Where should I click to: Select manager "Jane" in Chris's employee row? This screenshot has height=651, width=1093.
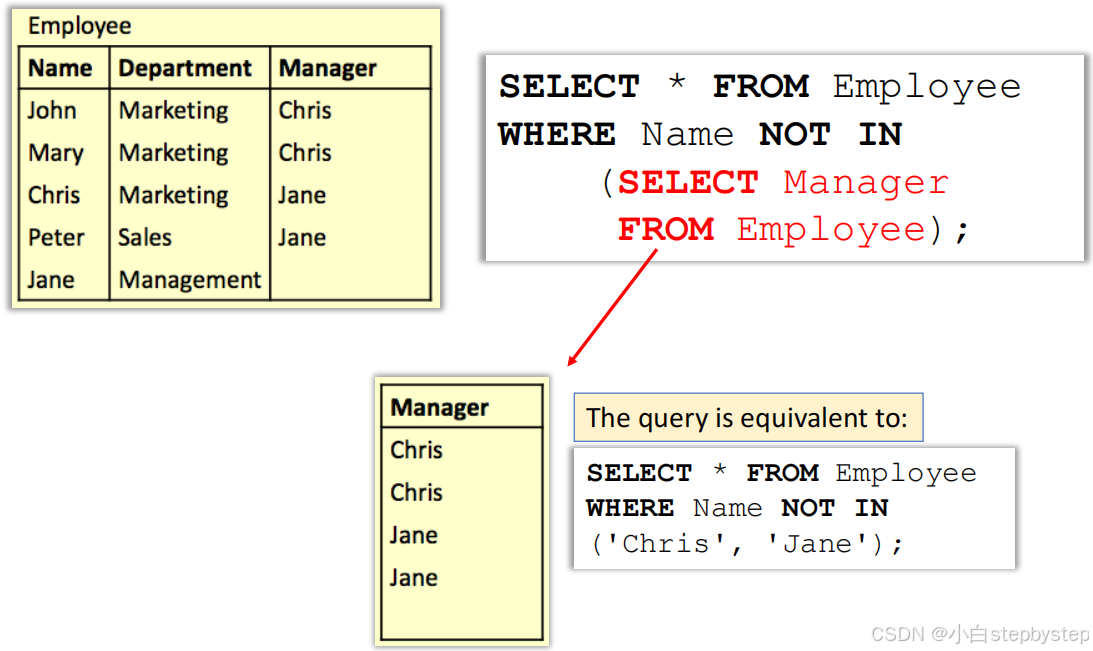click(x=303, y=195)
